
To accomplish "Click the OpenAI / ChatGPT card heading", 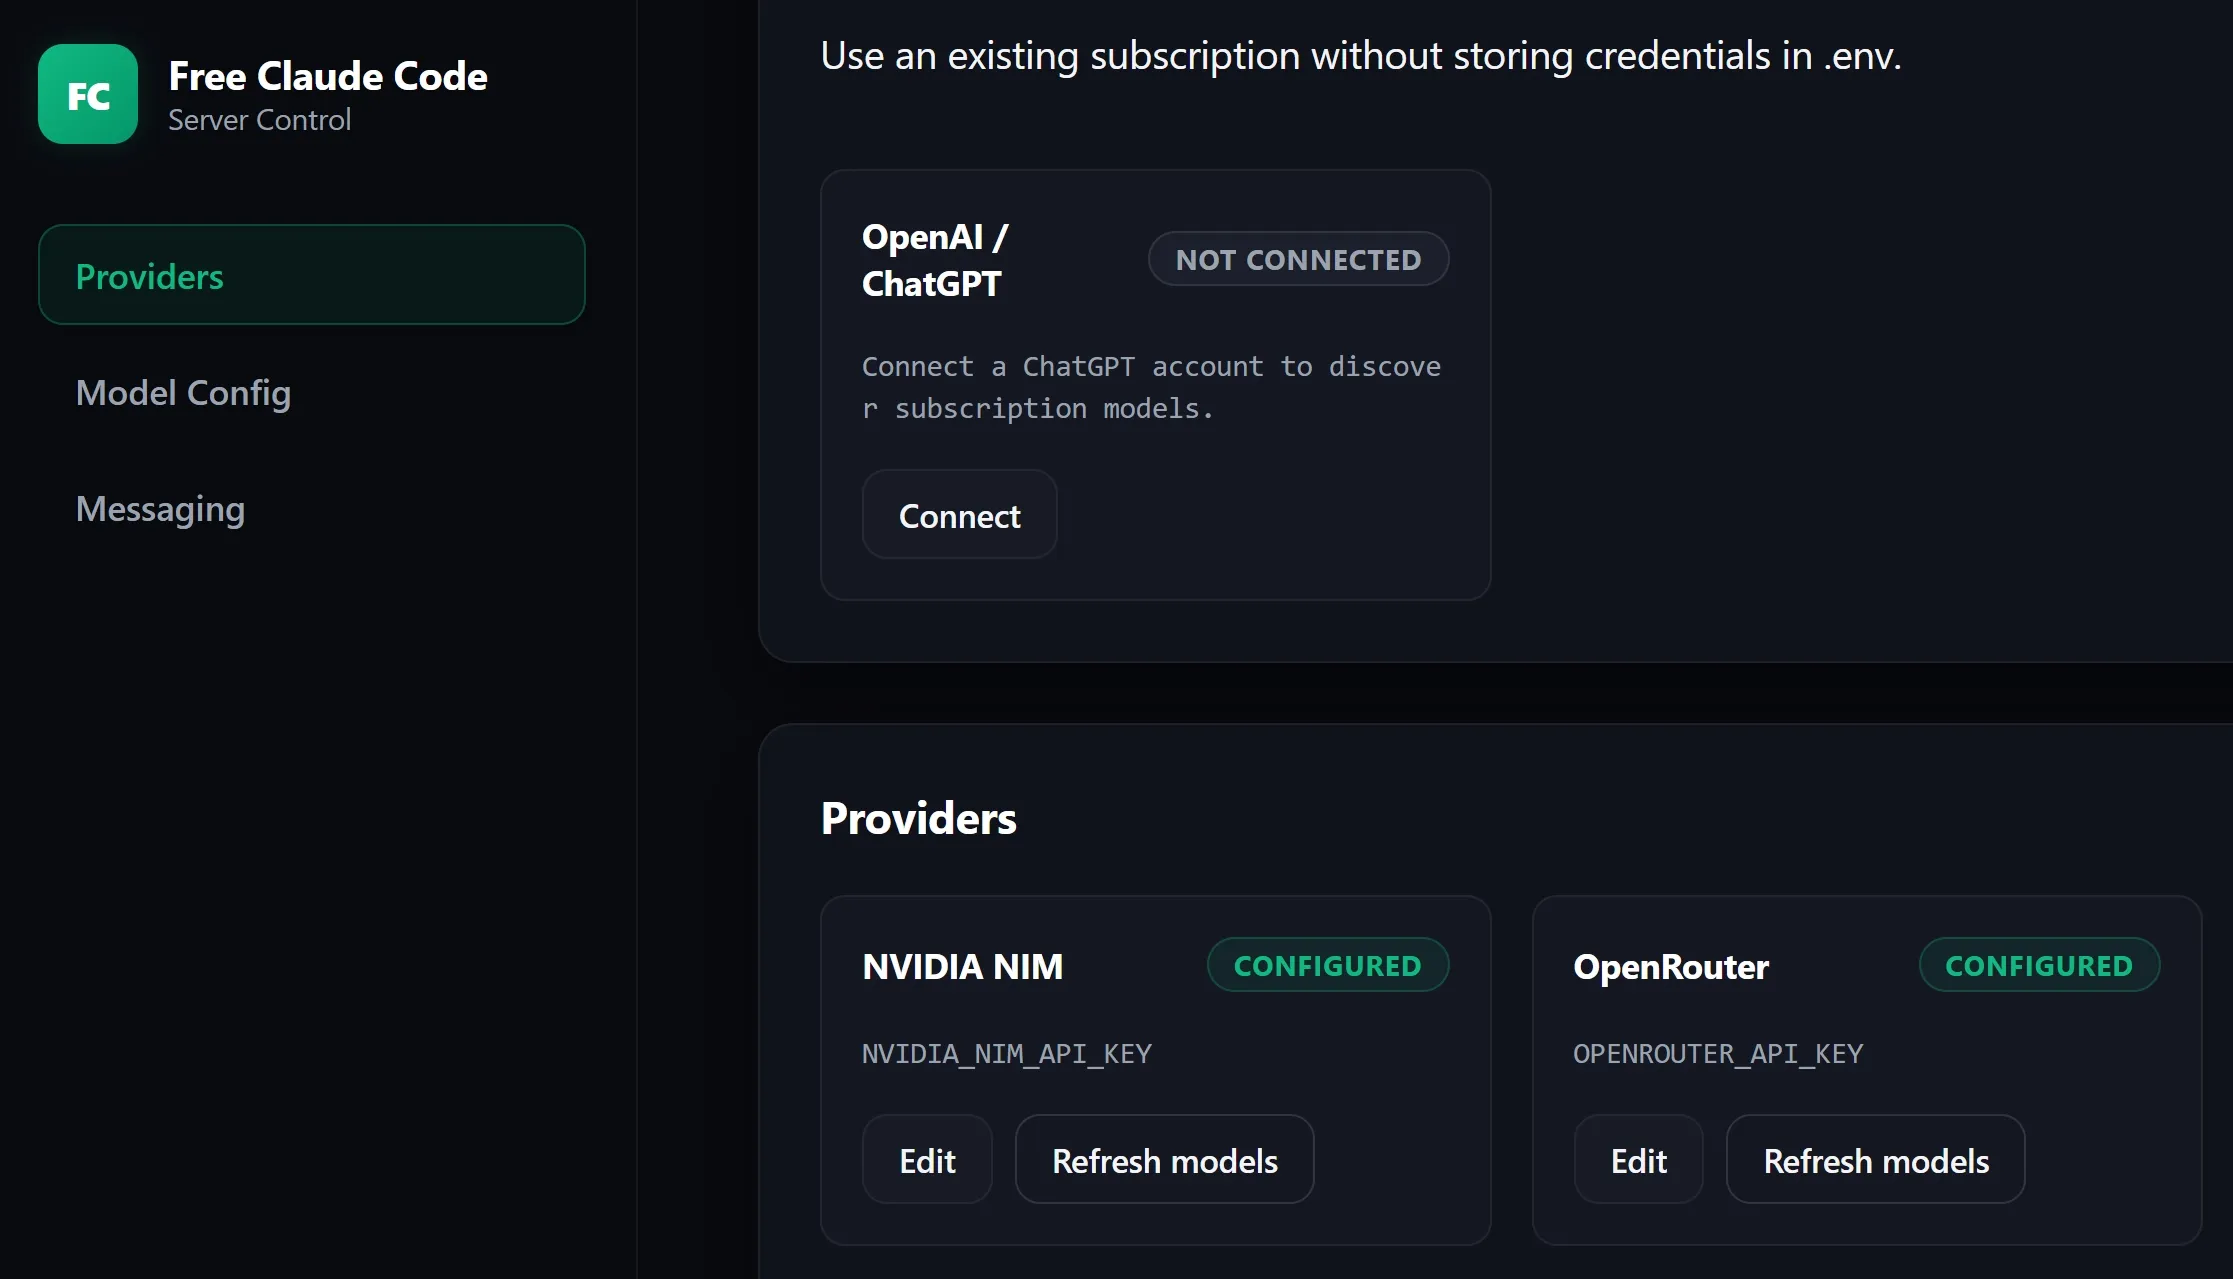I will pos(935,260).
